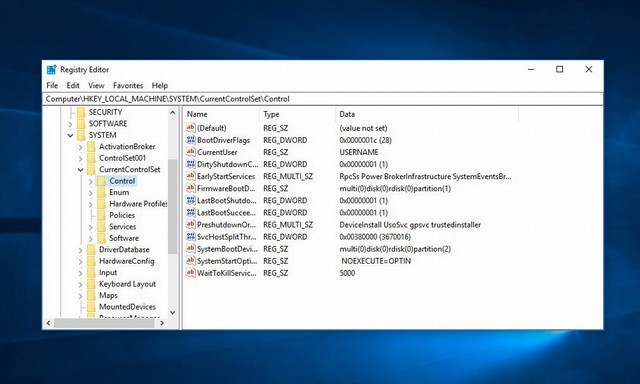Click the tree pane horizontal scrollbar thumb
The width and height of the screenshot is (640, 384).
[x=104, y=323]
